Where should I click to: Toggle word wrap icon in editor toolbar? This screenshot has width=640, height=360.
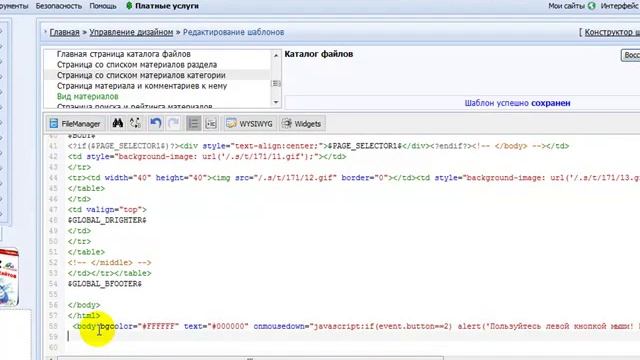coord(211,123)
